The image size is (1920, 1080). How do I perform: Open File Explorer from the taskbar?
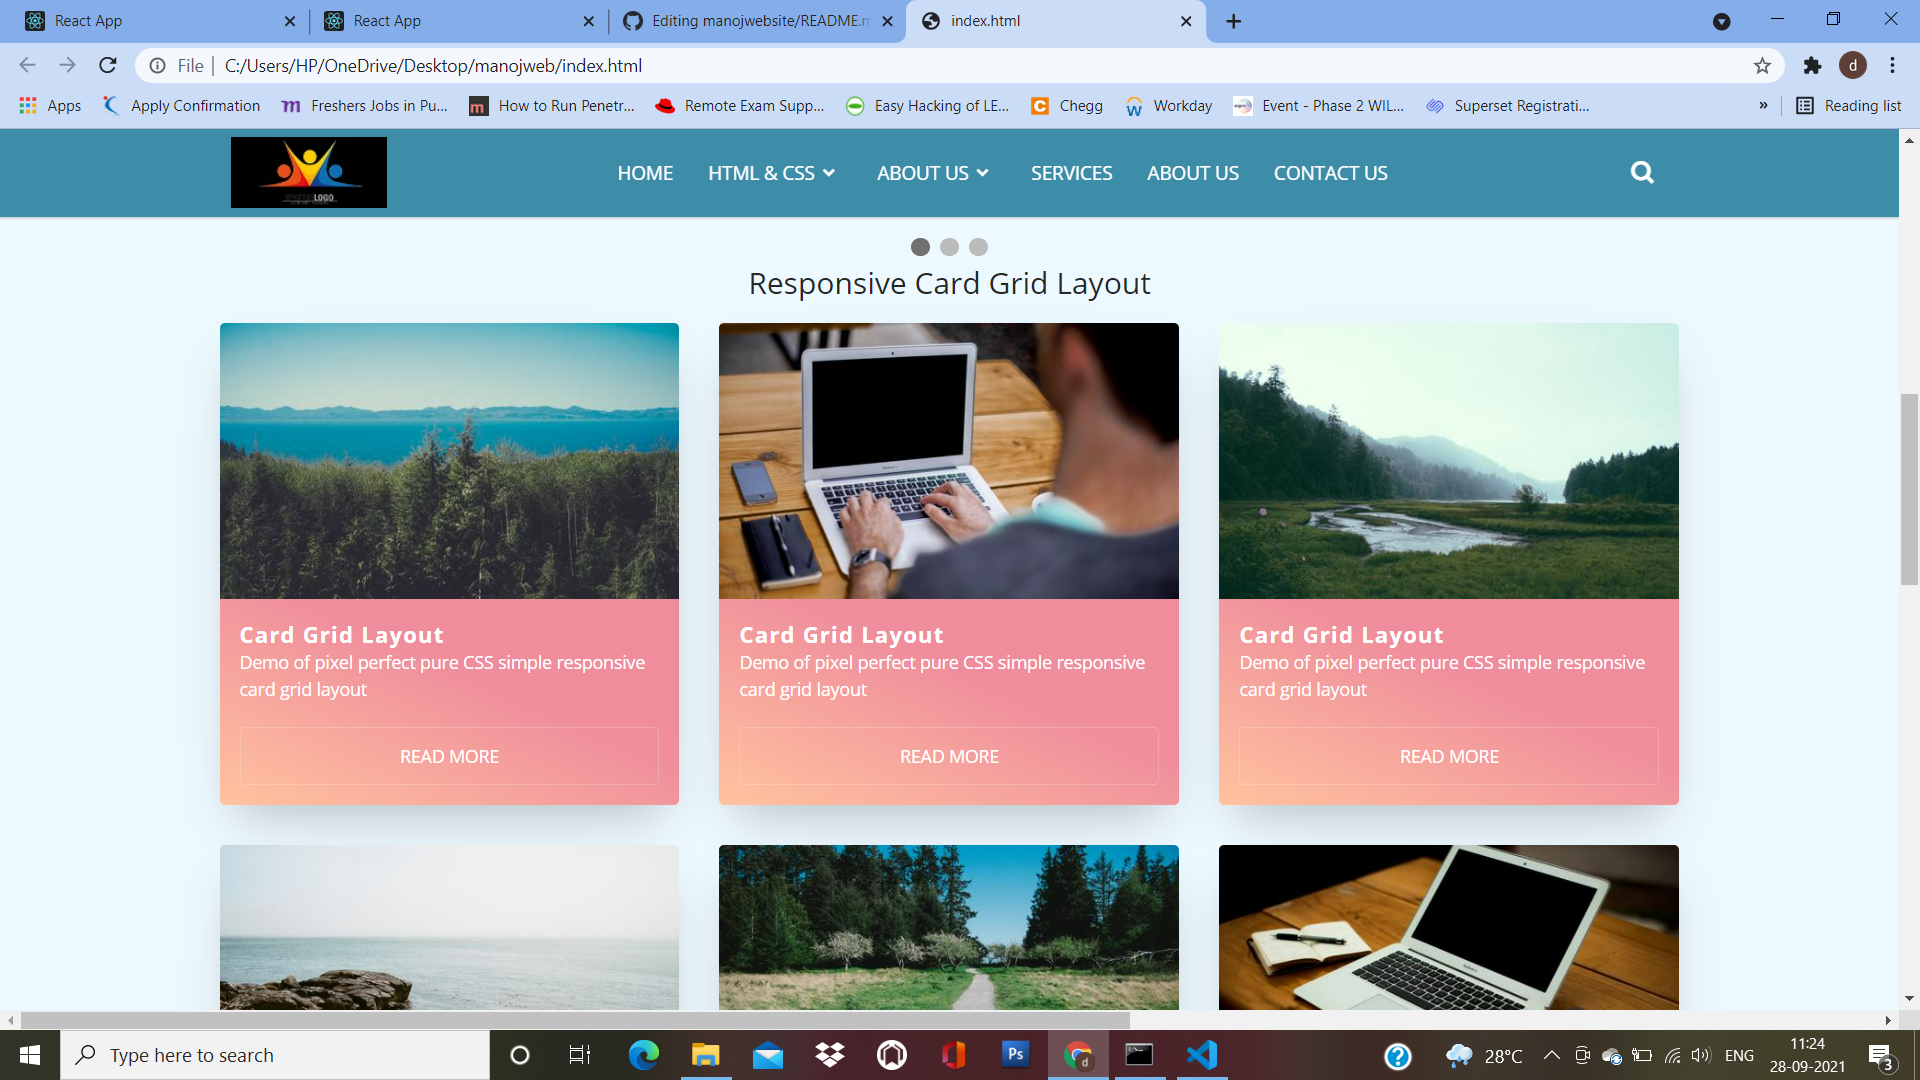click(x=706, y=1055)
